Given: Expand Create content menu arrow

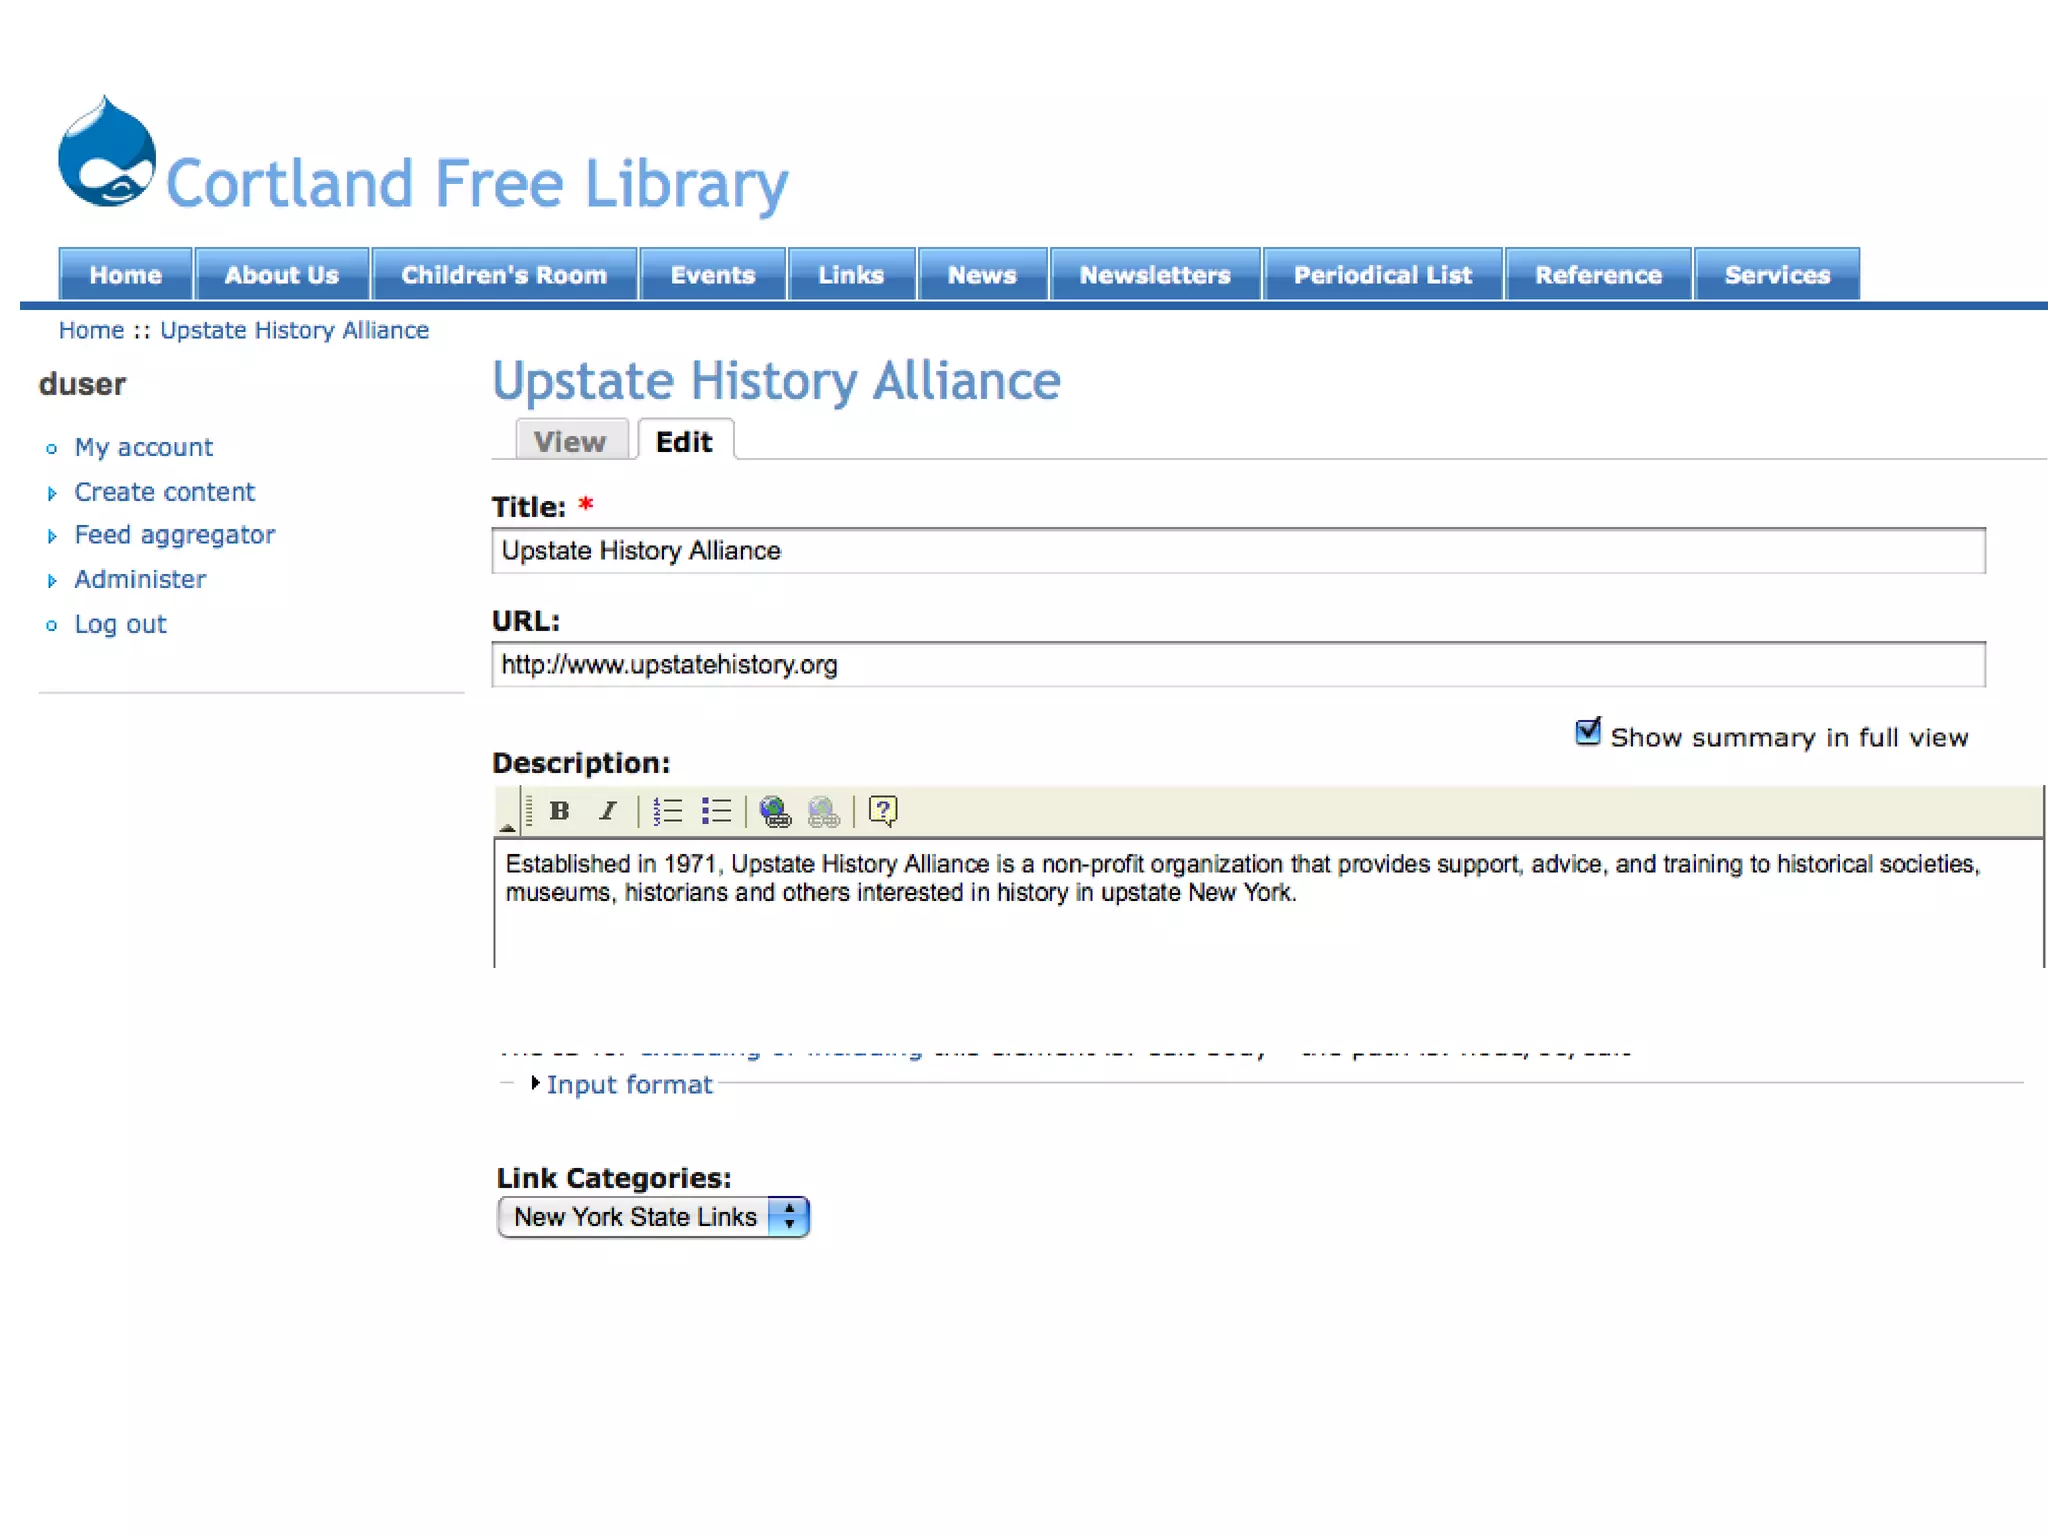Looking at the screenshot, I should 52,493.
